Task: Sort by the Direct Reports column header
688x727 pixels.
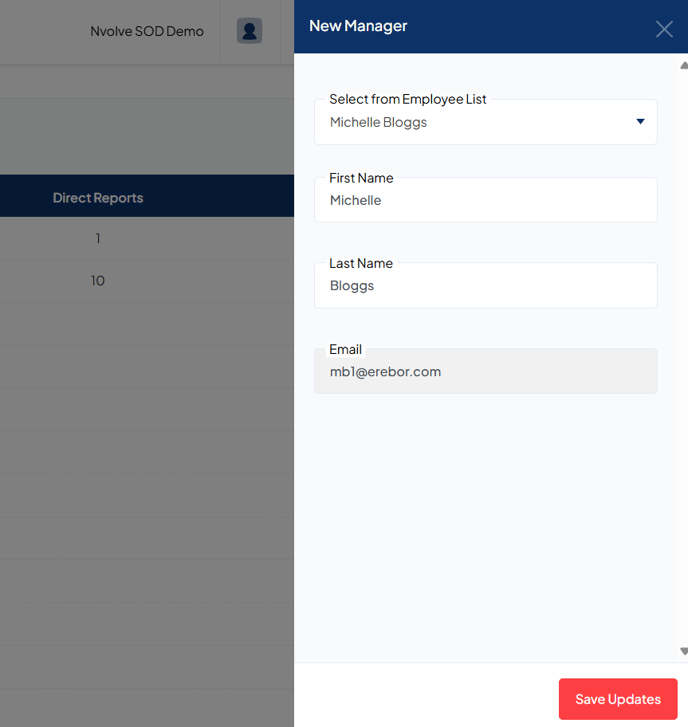Action: pos(98,198)
